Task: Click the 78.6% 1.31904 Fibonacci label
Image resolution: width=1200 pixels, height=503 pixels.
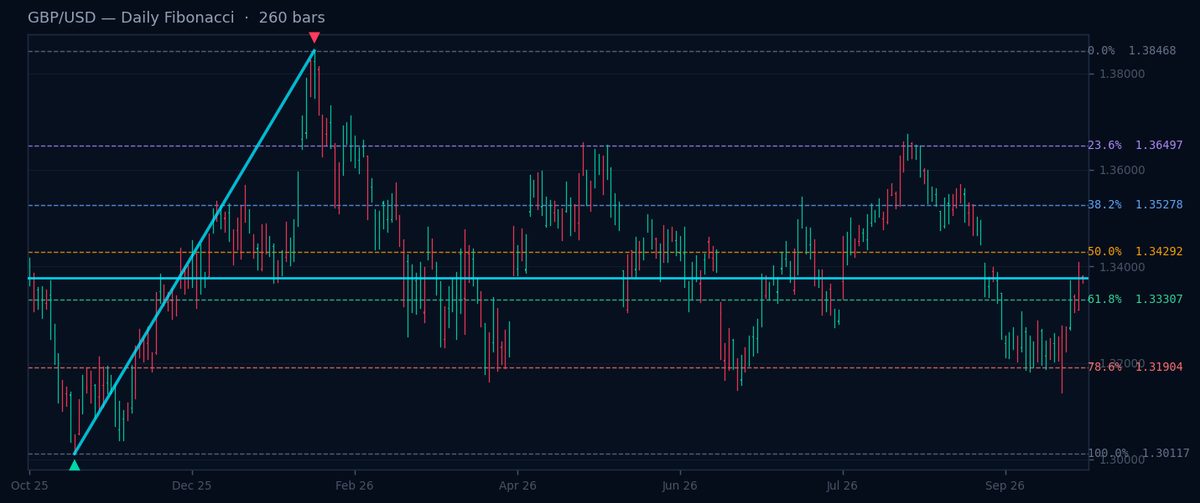Action: 1135,367
